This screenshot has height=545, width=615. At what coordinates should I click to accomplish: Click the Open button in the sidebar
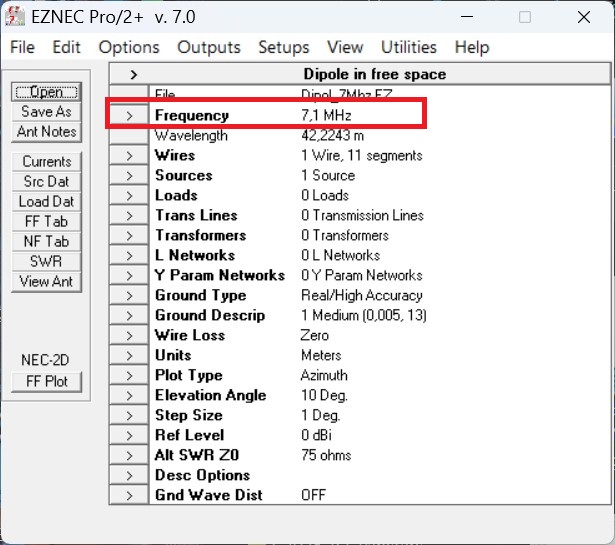(x=46, y=92)
